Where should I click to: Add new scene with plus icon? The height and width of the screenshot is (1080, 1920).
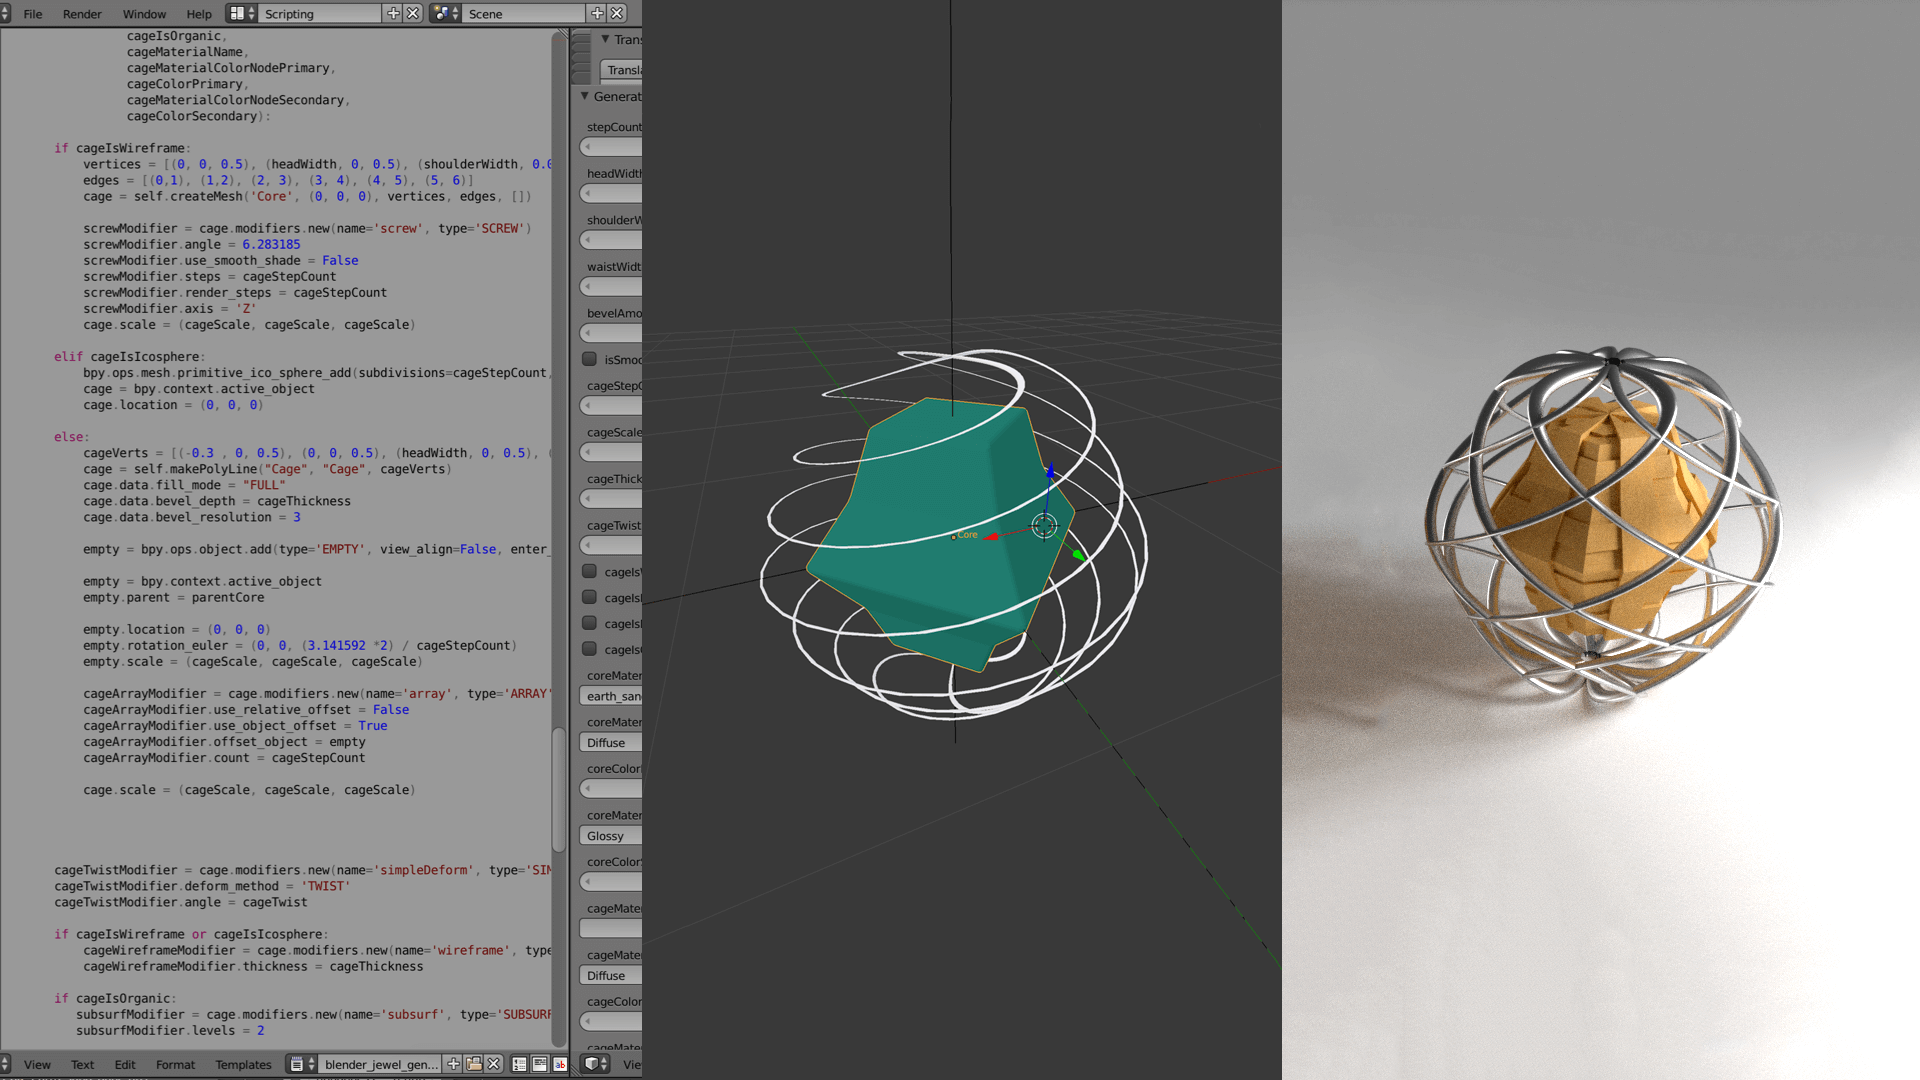pyautogui.click(x=597, y=13)
